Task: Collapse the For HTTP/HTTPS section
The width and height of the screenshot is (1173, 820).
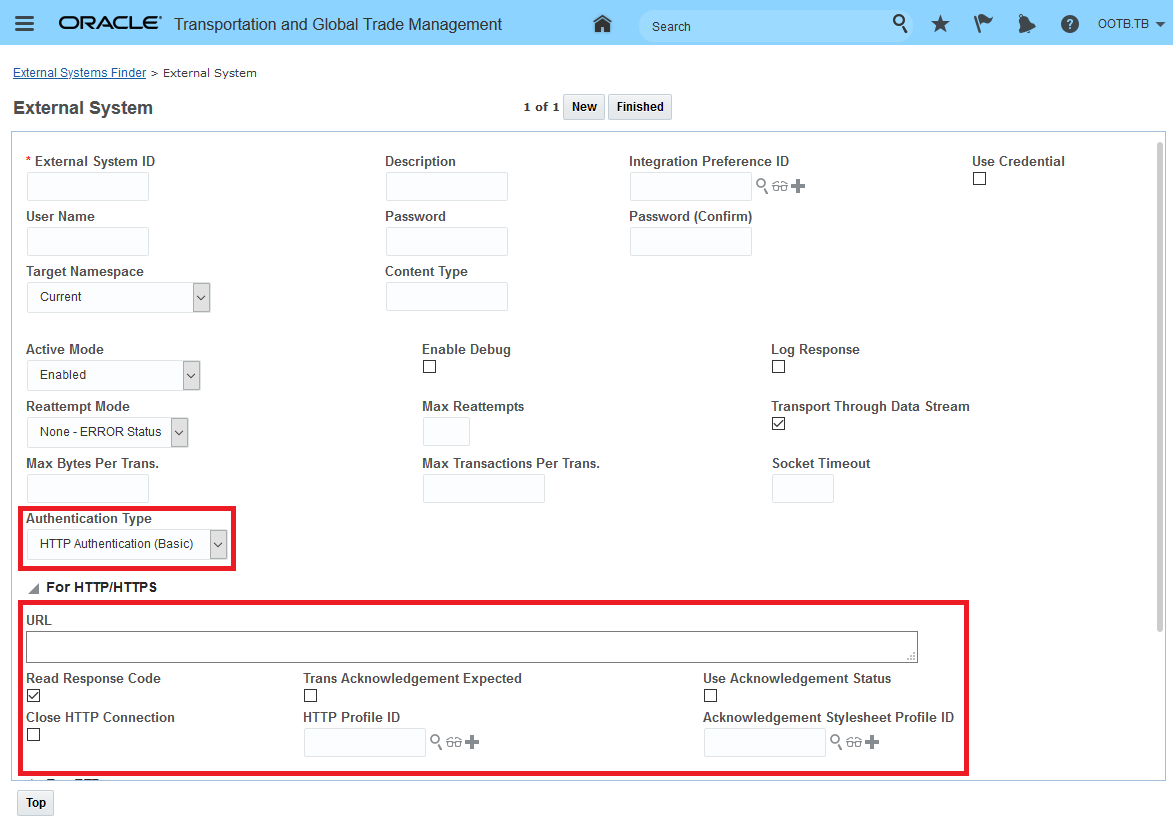Action: coord(34,588)
